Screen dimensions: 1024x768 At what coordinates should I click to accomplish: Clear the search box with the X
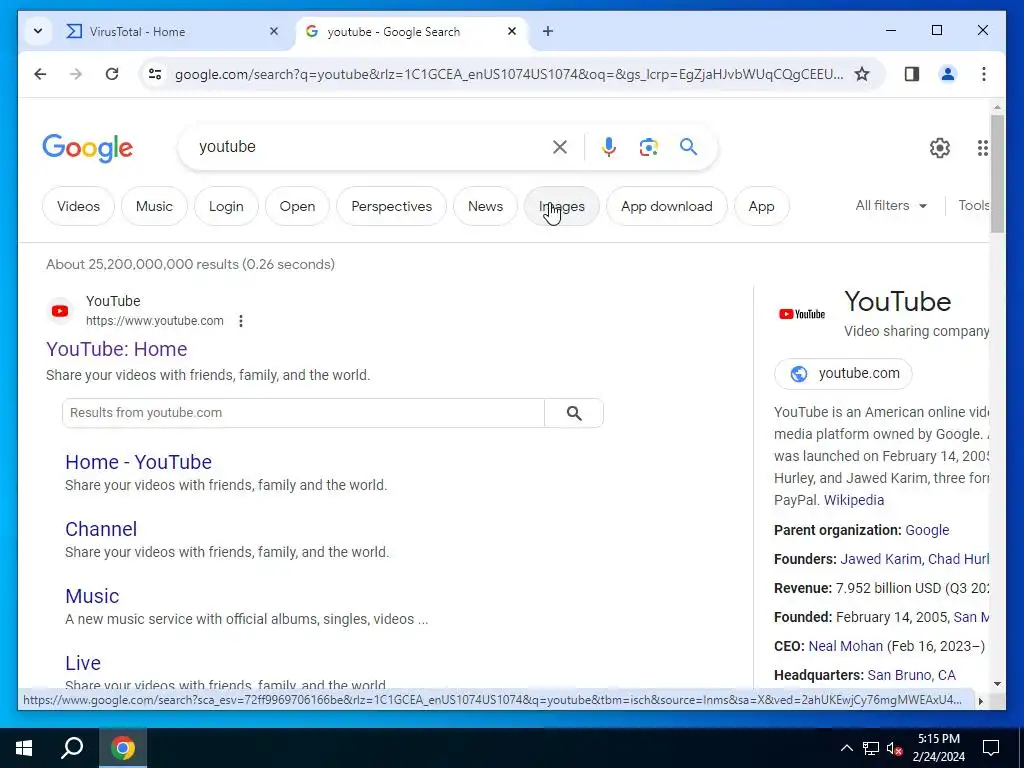click(x=560, y=147)
